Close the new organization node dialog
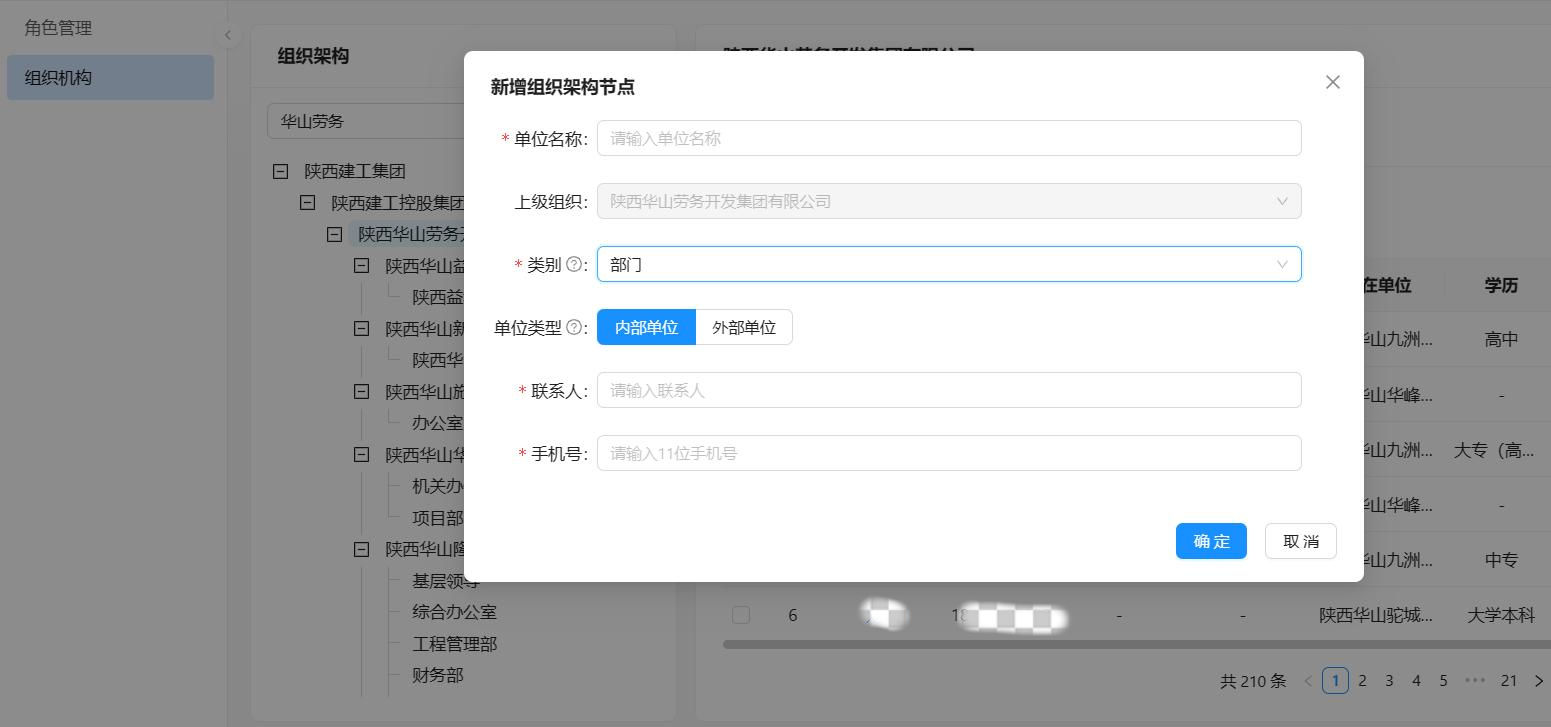This screenshot has height=727, width=1551. pyautogui.click(x=1332, y=82)
